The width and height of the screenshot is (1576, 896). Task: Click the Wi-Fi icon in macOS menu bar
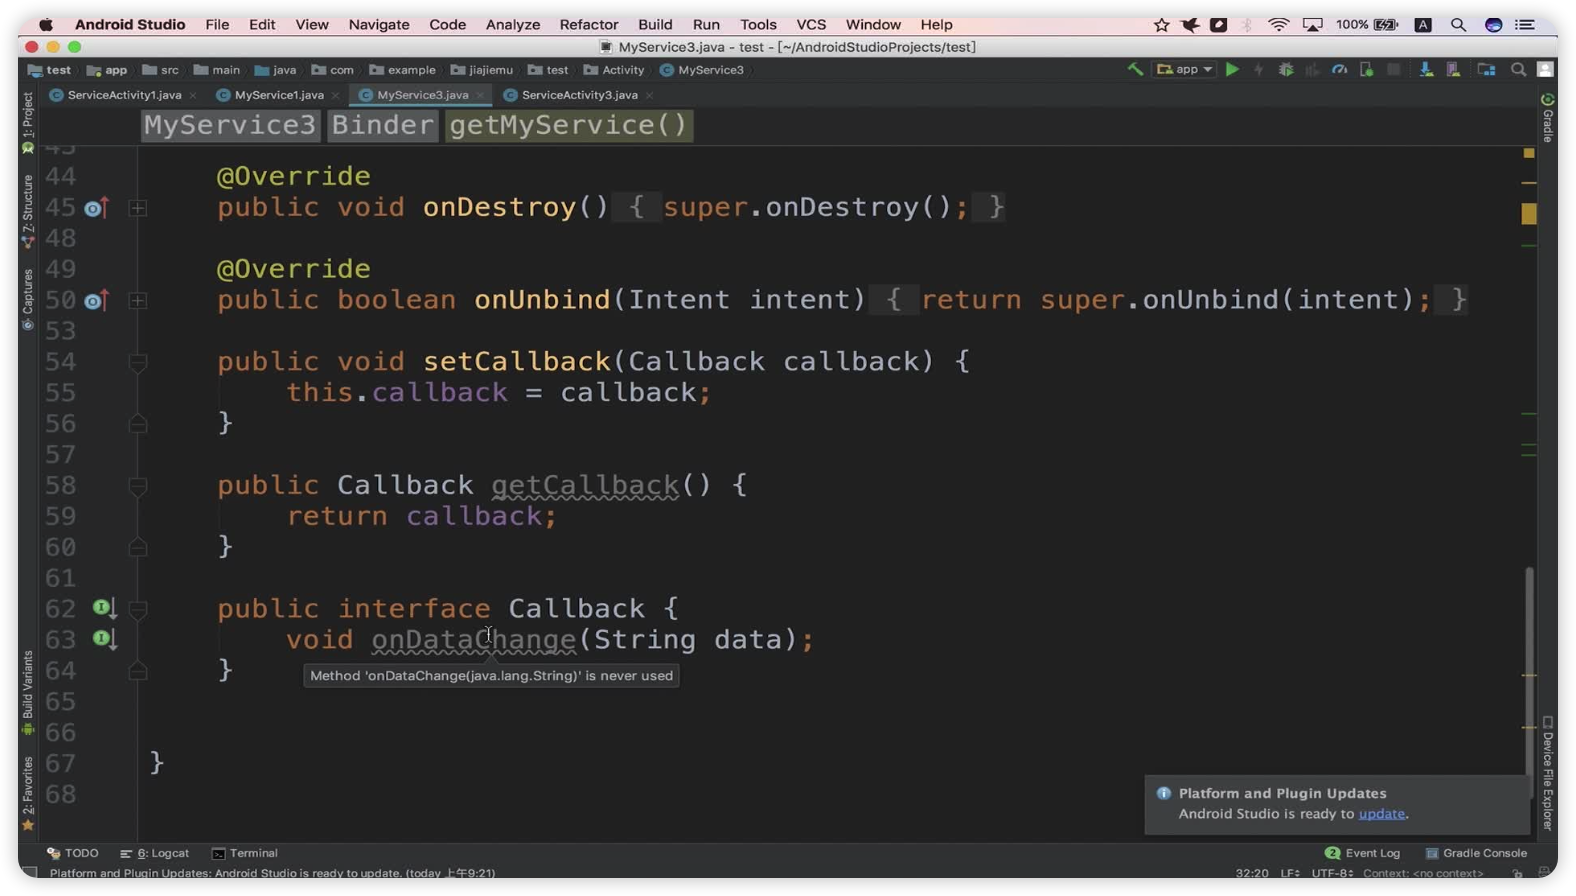point(1278,24)
